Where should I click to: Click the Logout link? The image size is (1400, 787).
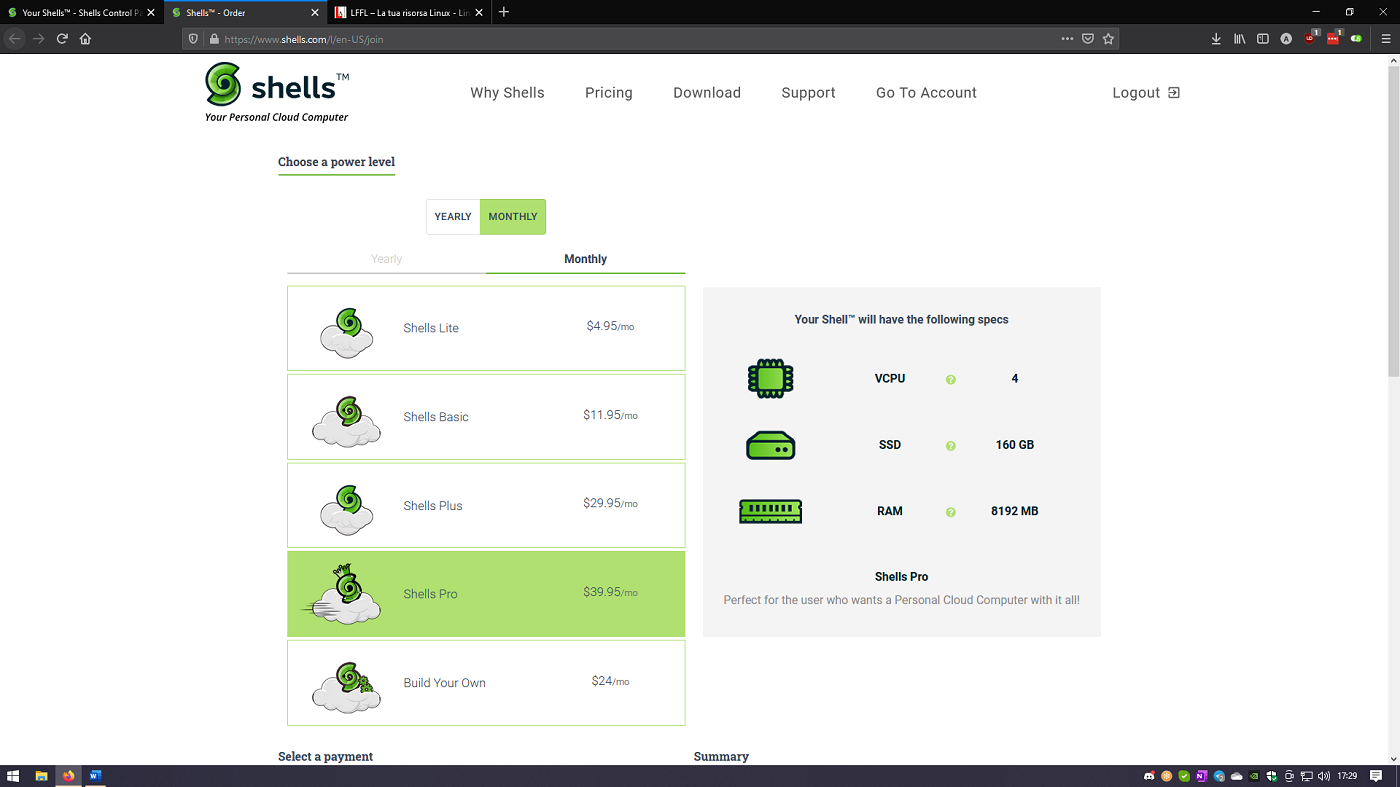1145,93
